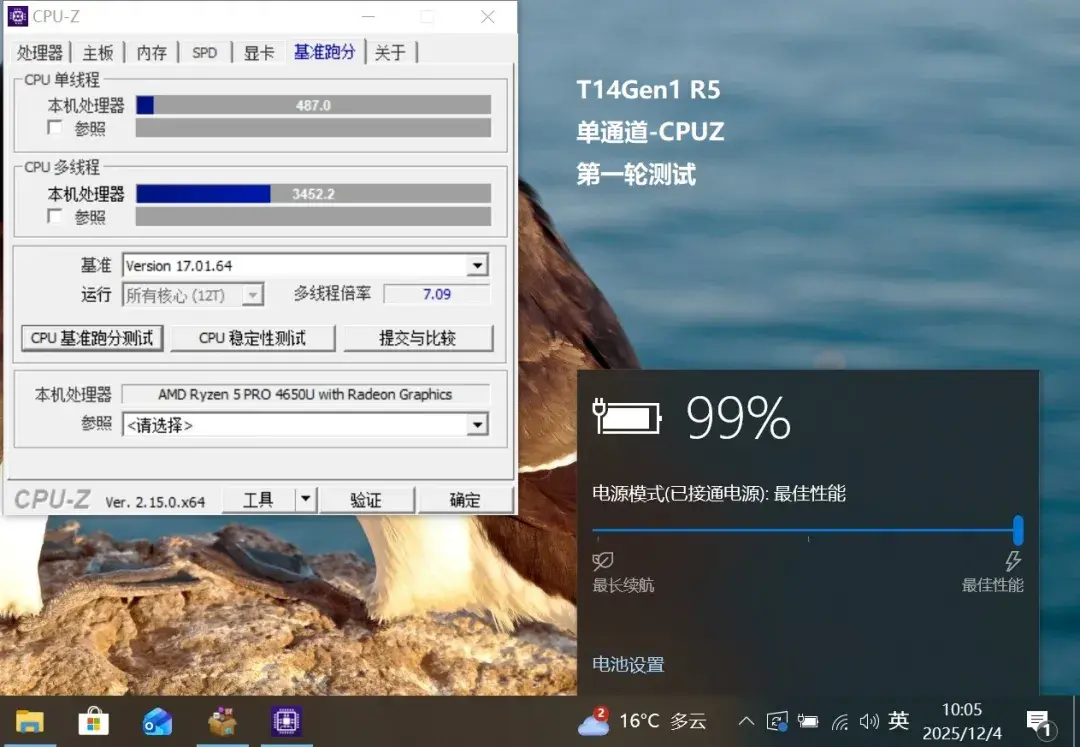Screen dimensions: 1080x747
Task: Click the tray icon beside the battery
Action: coord(777,722)
